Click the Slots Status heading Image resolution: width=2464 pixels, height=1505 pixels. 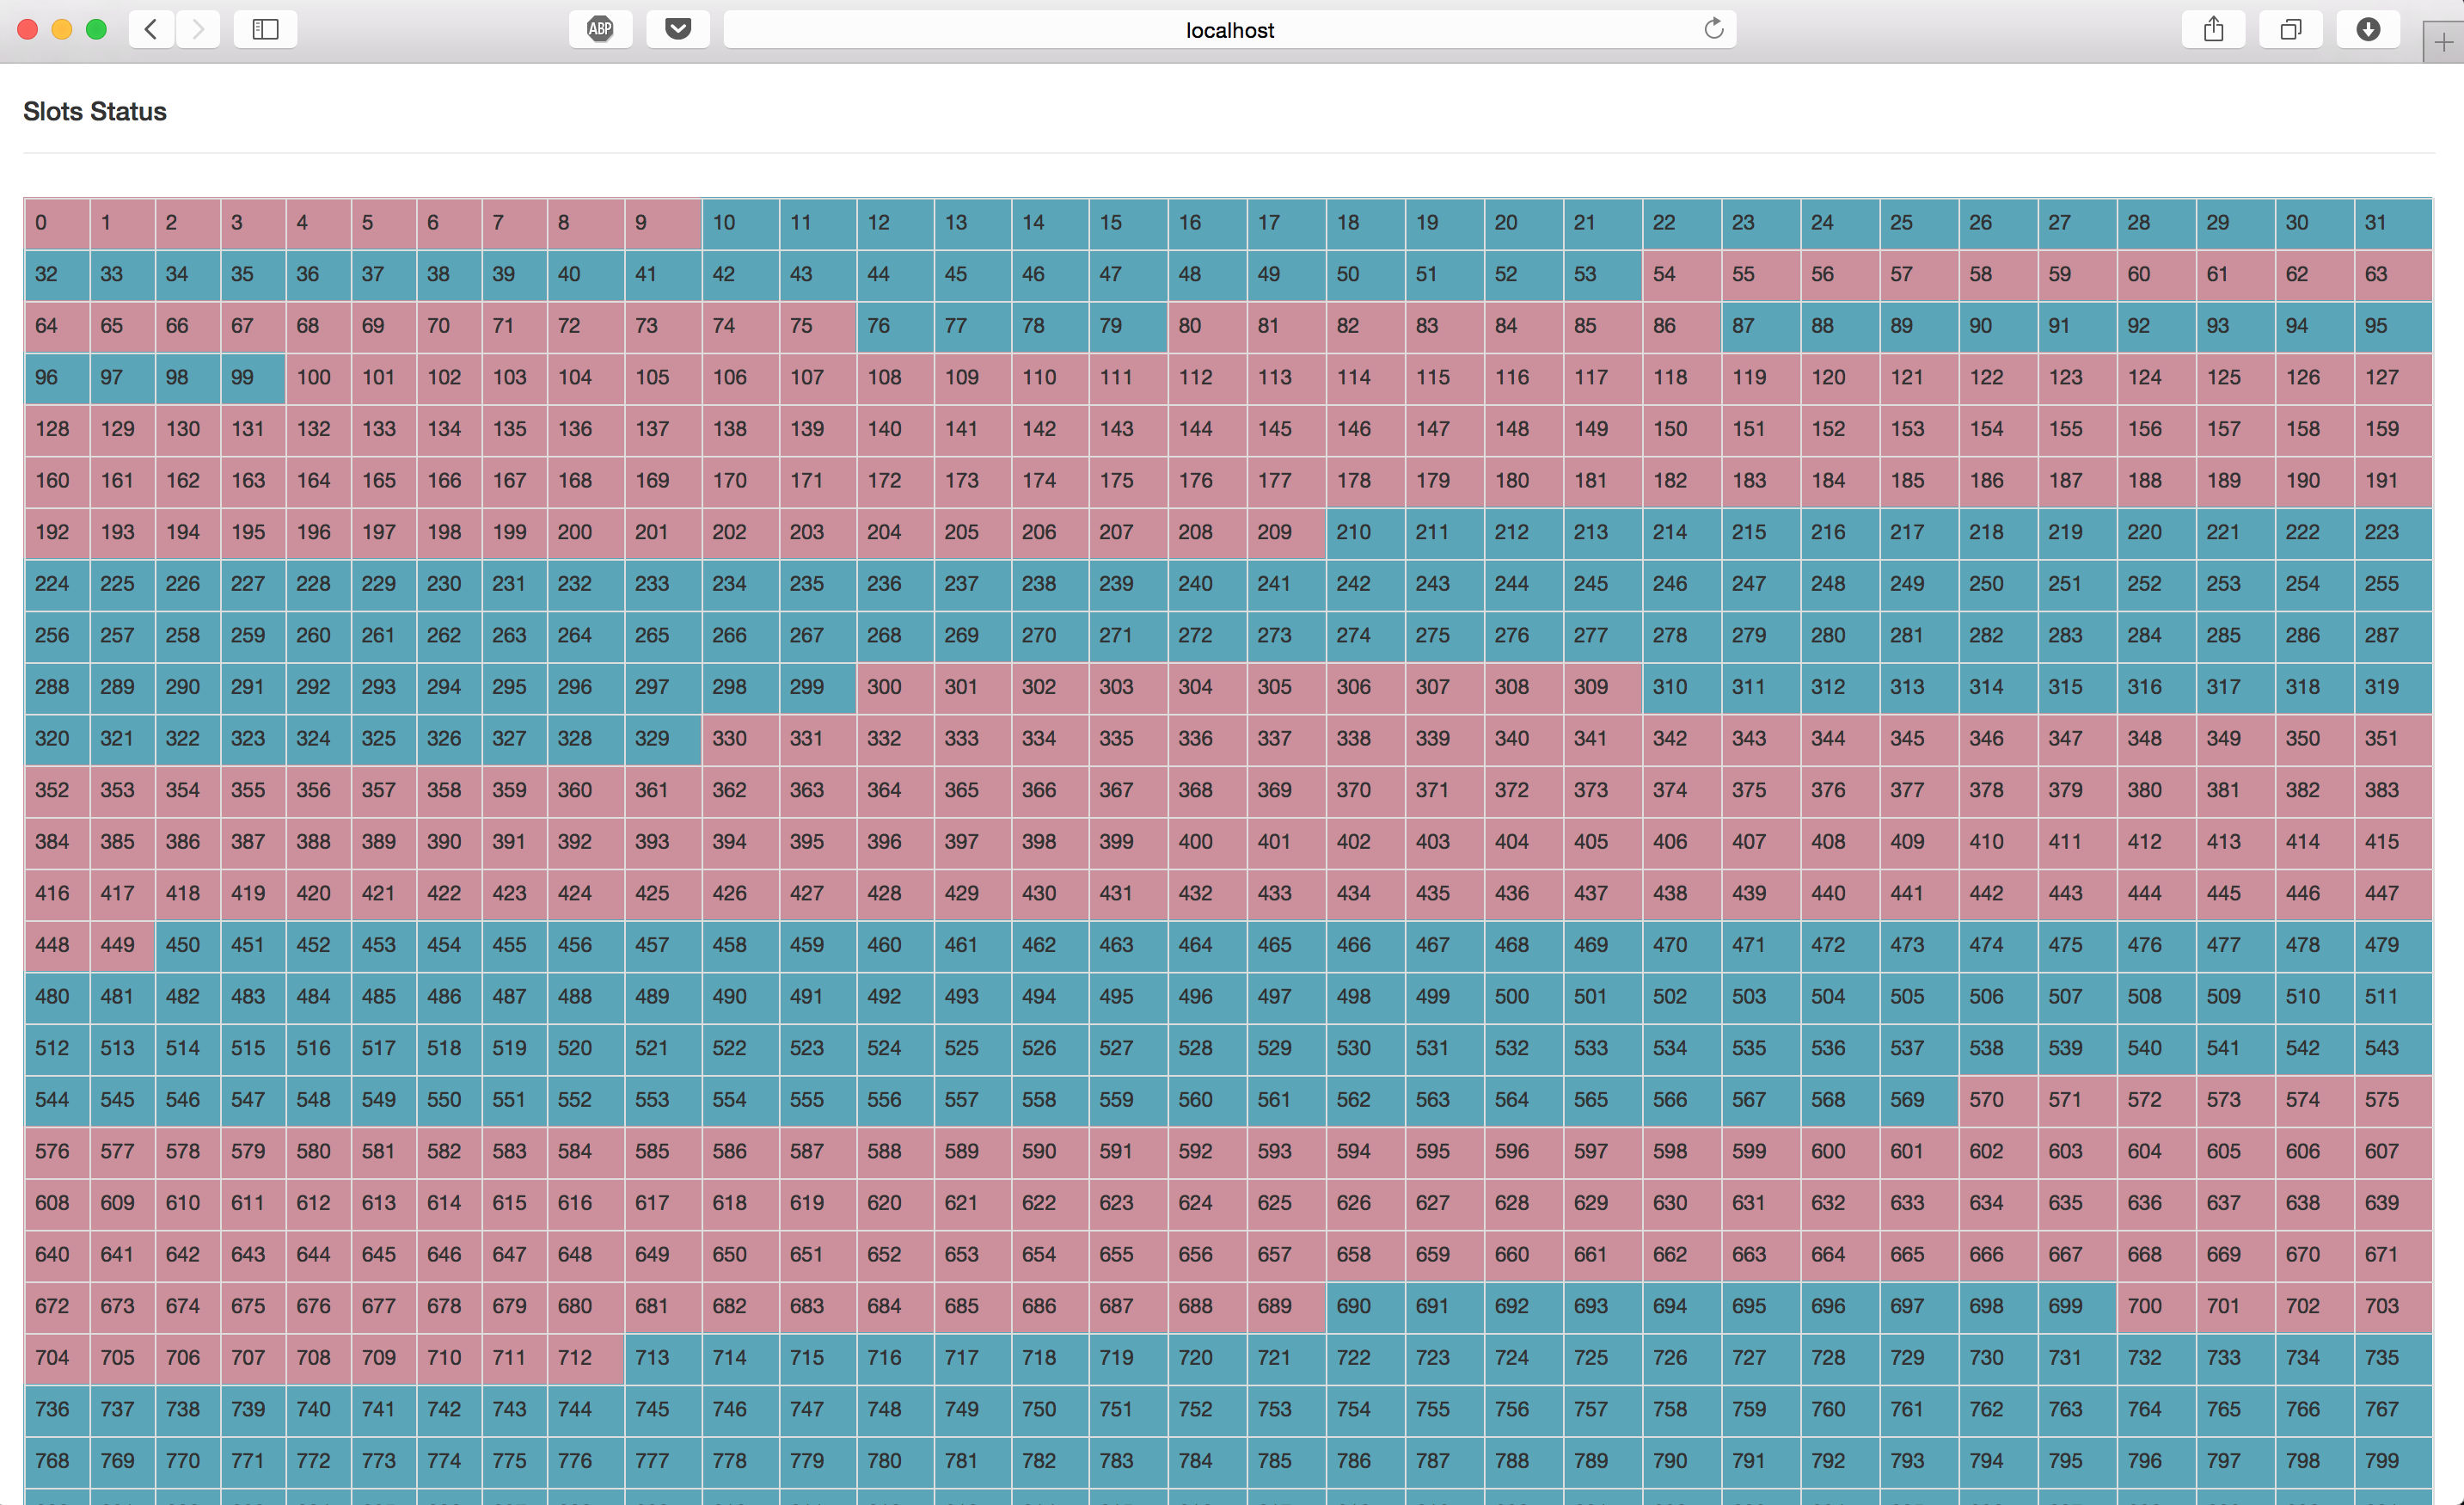pos(95,111)
